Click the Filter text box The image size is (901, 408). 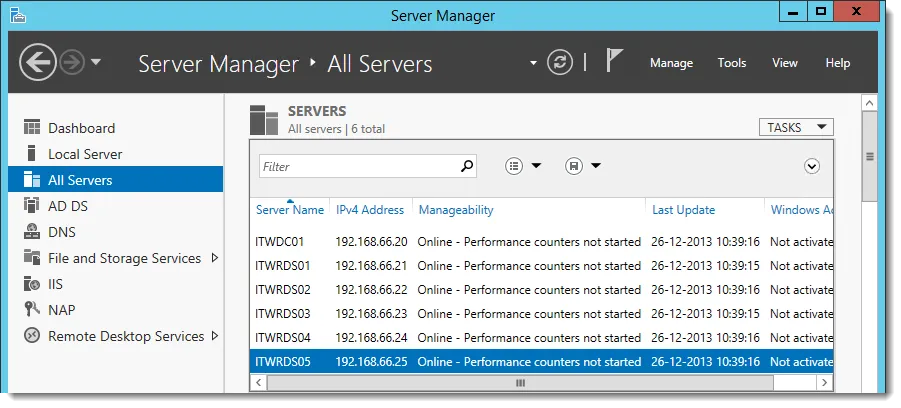point(368,166)
